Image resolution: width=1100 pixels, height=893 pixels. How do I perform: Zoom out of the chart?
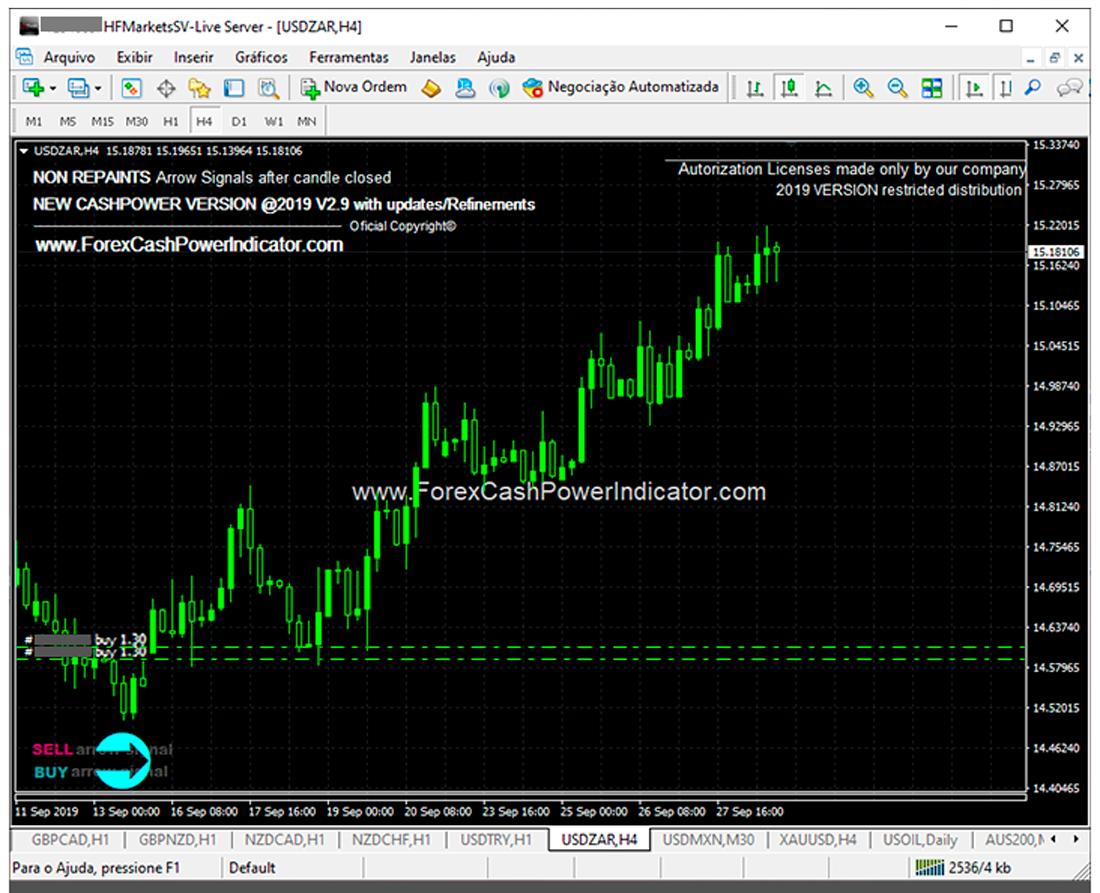coord(897,88)
